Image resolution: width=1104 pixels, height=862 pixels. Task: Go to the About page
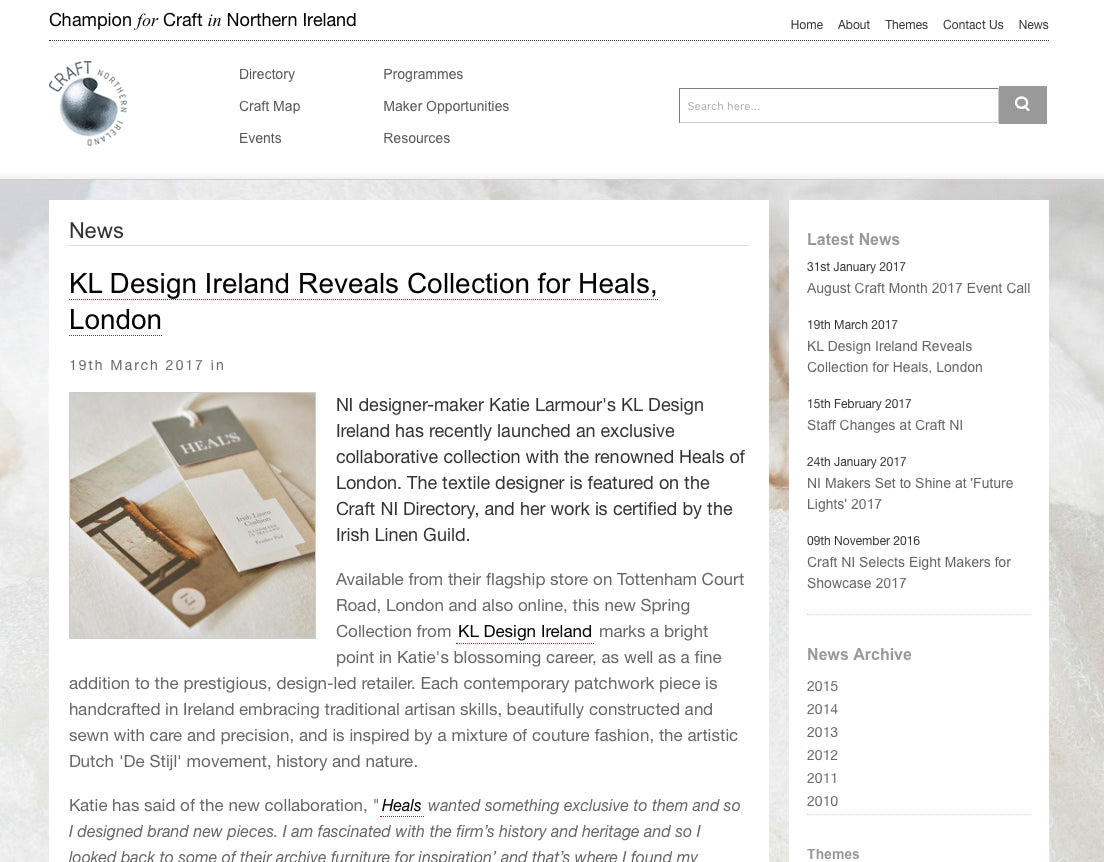pos(853,25)
